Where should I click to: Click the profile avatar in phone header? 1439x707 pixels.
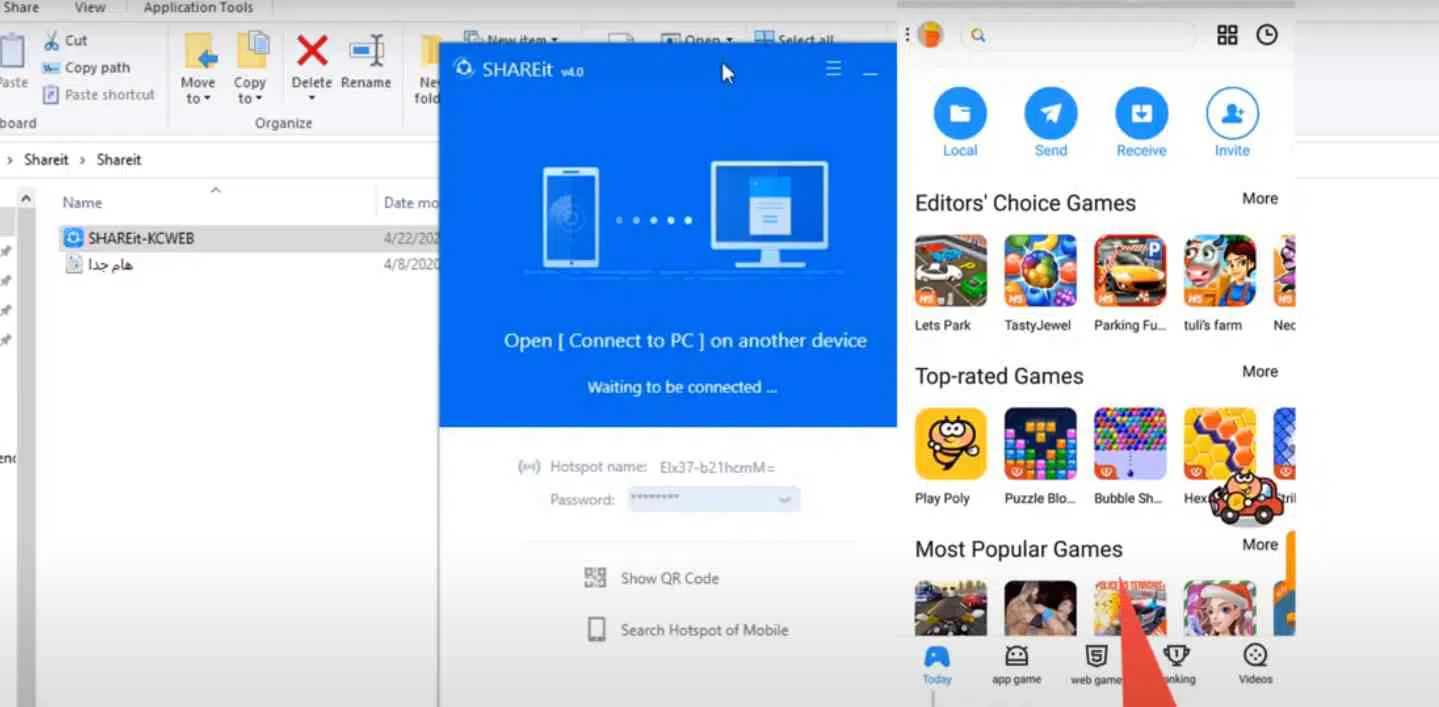click(930, 35)
